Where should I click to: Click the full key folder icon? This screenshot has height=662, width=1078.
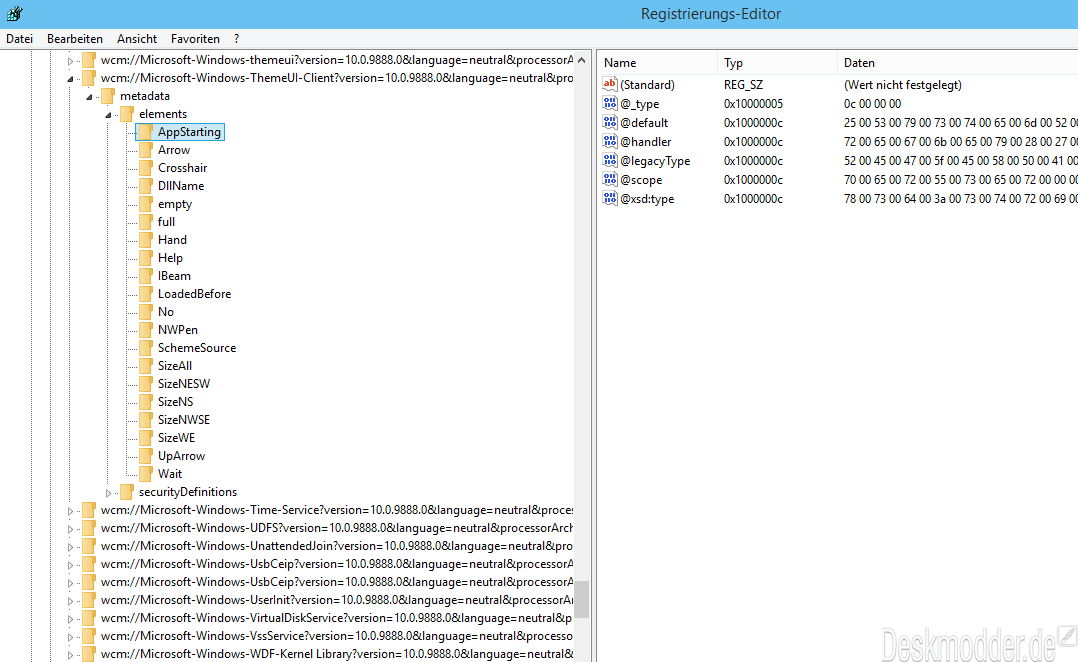(x=146, y=222)
